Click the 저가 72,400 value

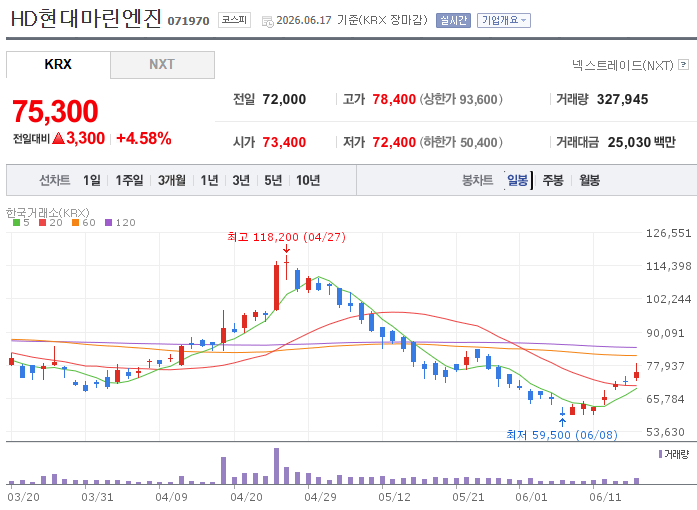pos(394,142)
